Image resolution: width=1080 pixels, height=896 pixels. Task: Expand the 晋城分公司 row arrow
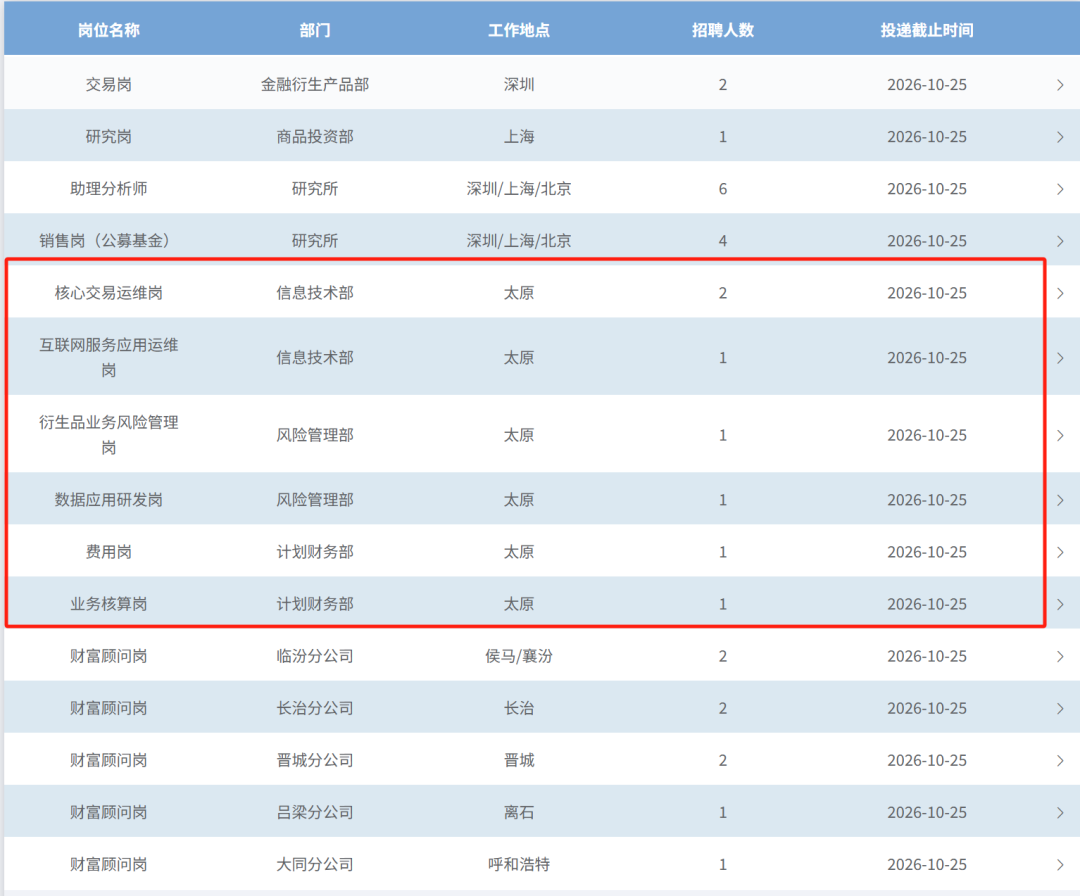point(1060,760)
